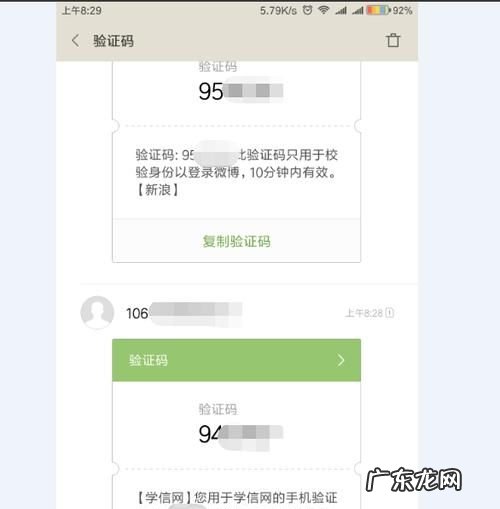Tap the 验证码 page title
Image resolution: width=500 pixels, height=509 pixels.
click(113, 41)
